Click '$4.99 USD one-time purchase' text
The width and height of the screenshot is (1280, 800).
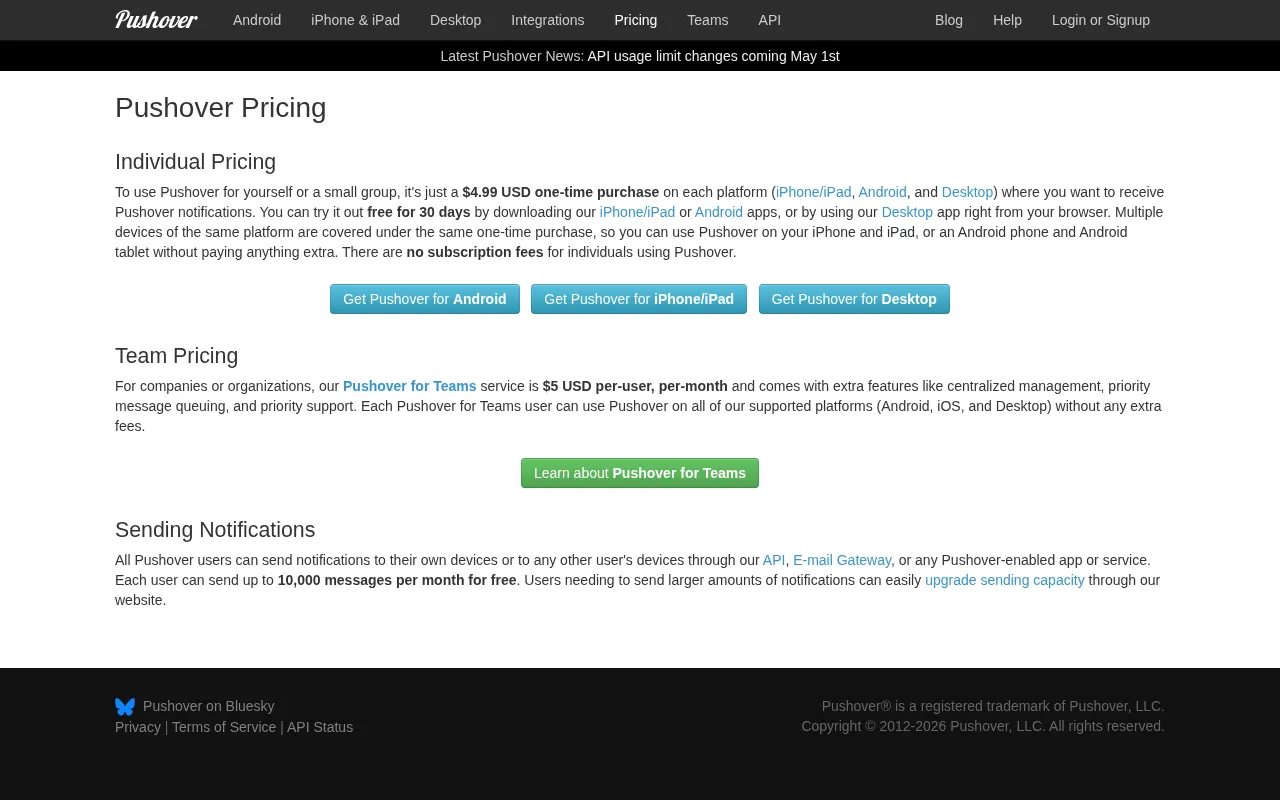(561, 192)
